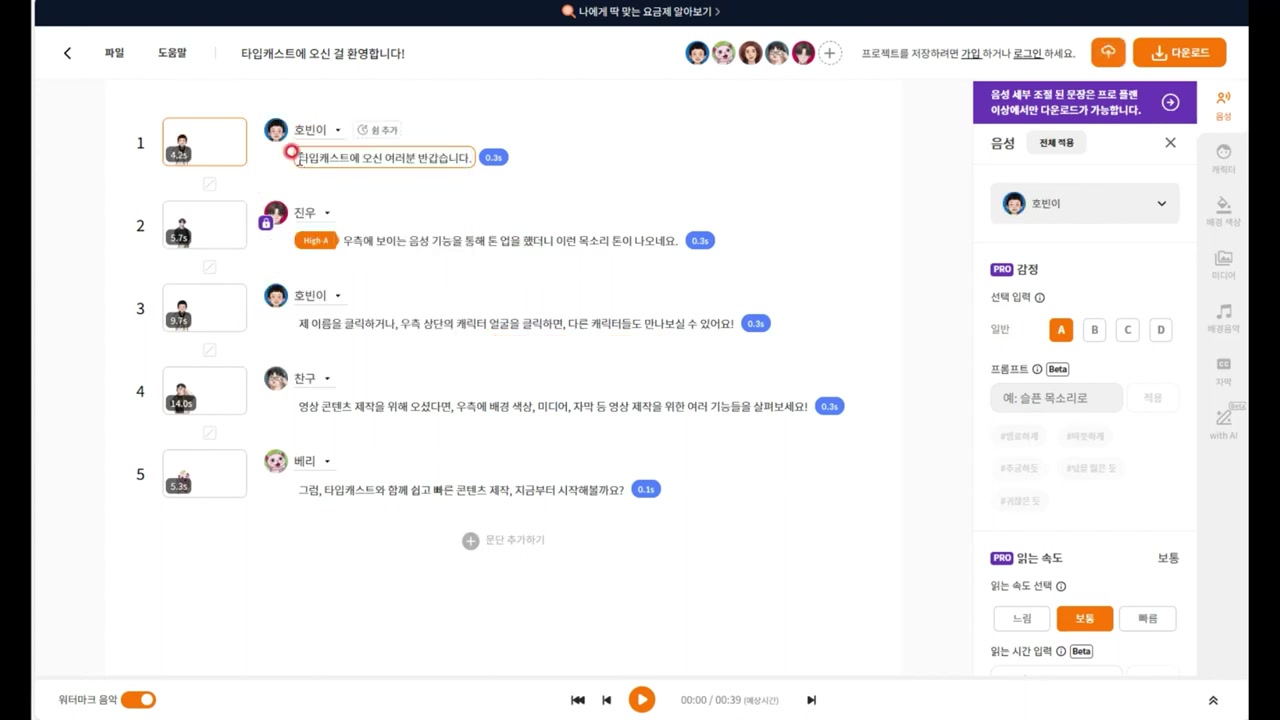This screenshot has height=720, width=1280.
Task: Click the 로그인 link
Action: tap(1027, 53)
